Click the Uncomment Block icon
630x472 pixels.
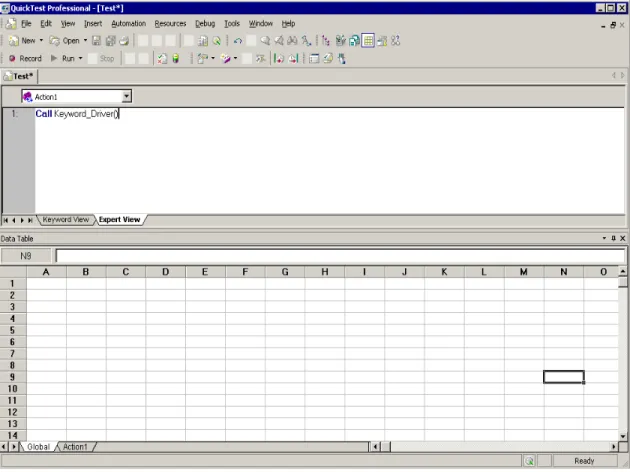coord(279,41)
